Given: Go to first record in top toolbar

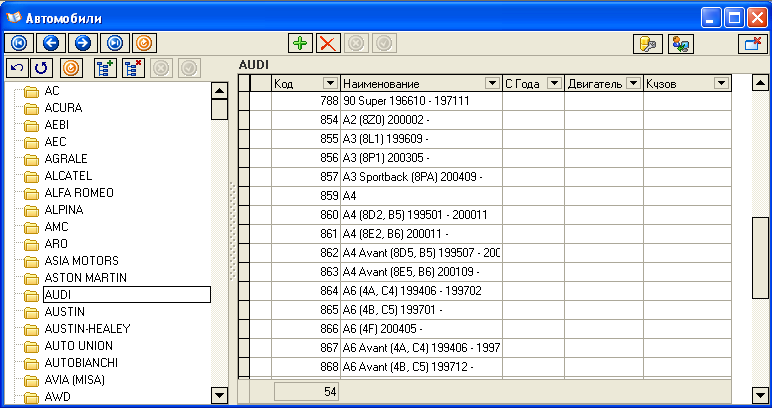Looking at the screenshot, I should [19, 43].
